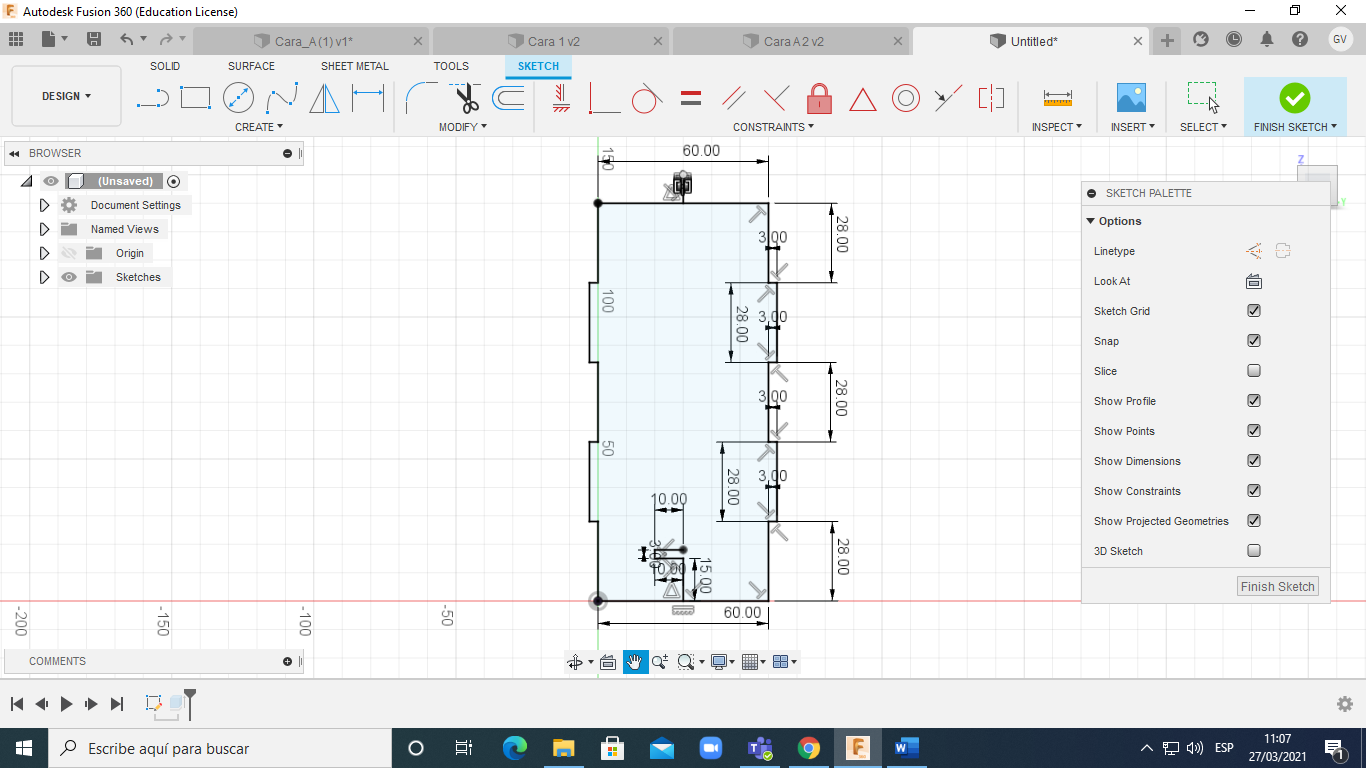Apply the Midpoint triangle constraint

coord(863,99)
